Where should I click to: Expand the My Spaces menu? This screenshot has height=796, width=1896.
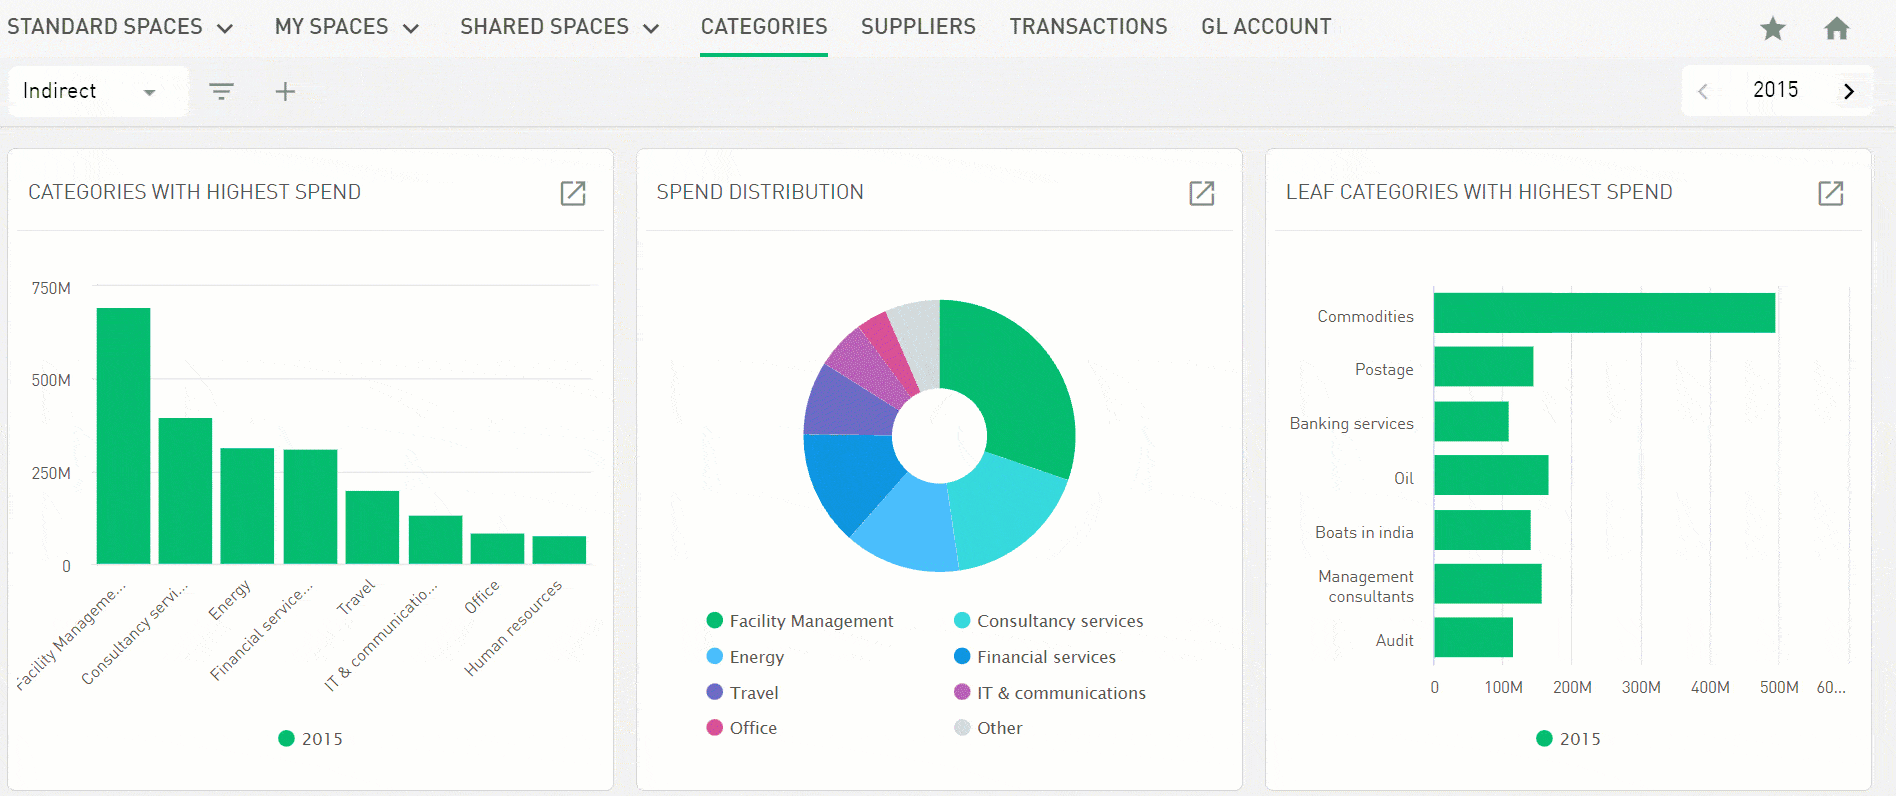coord(346,27)
